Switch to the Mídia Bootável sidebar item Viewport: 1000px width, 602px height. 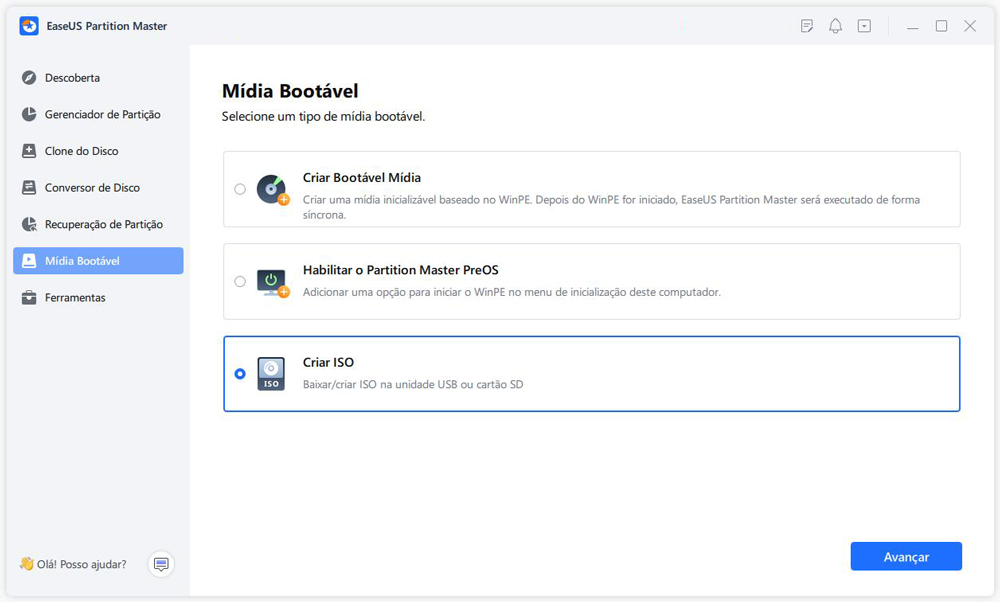coord(98,261)
